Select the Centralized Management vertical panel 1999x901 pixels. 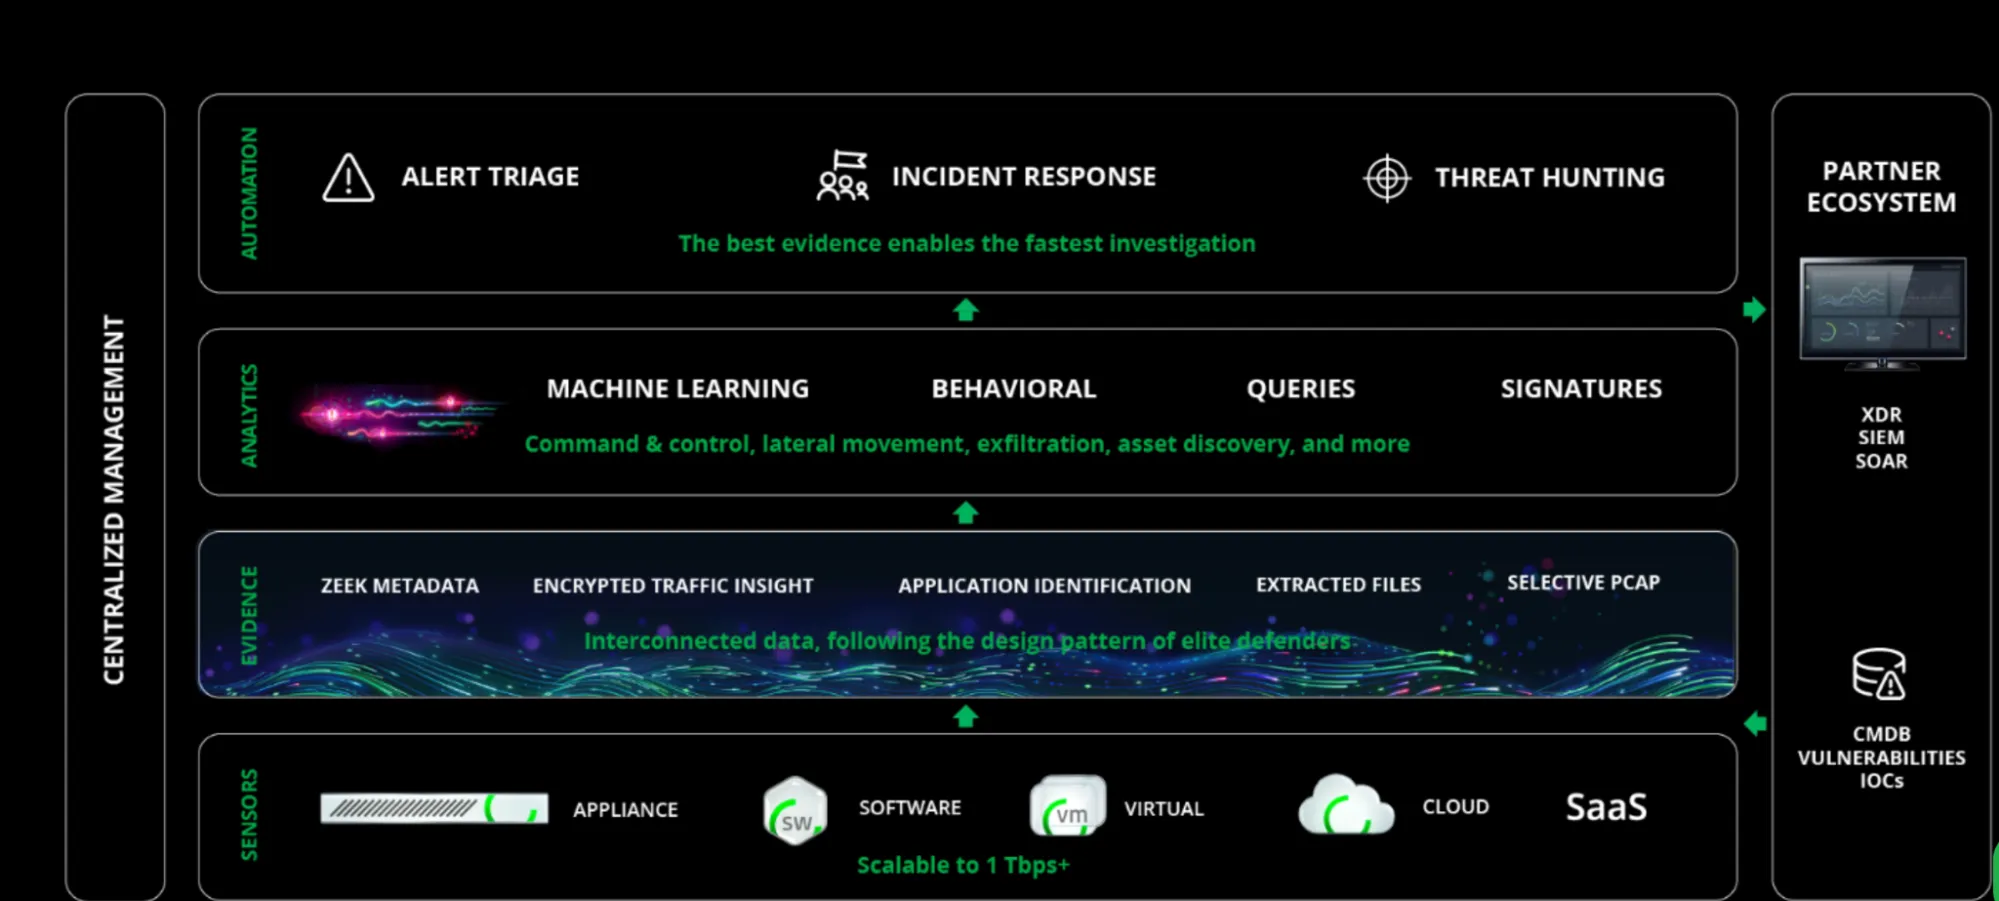pos(115,498)
